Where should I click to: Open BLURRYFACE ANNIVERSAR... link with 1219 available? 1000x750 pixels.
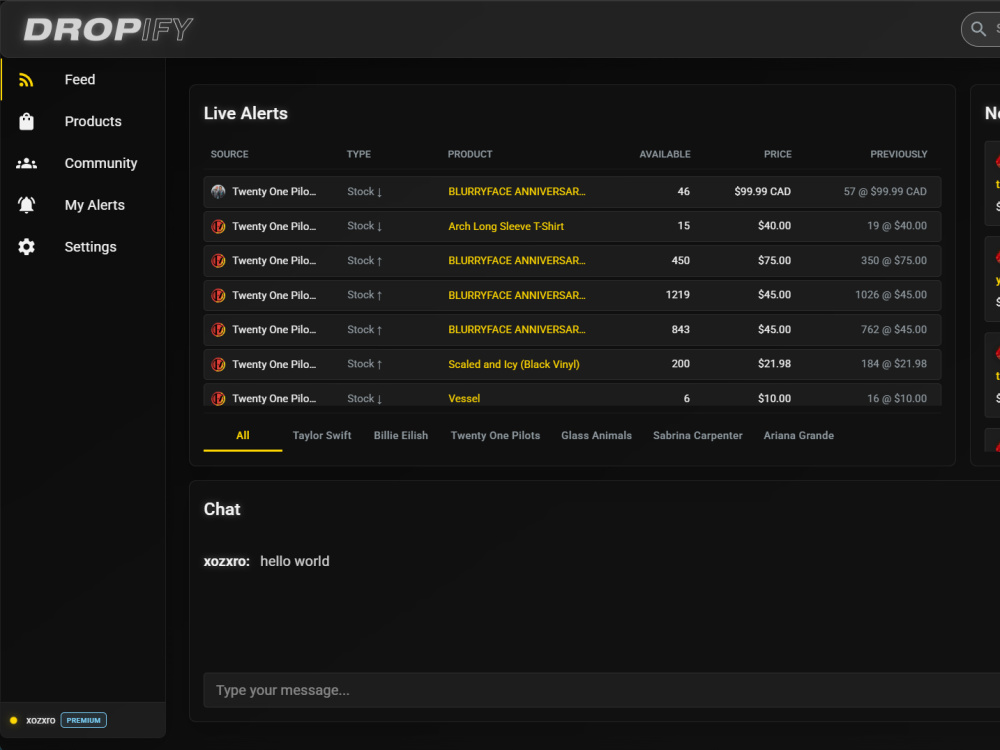[x=517, y=295]
